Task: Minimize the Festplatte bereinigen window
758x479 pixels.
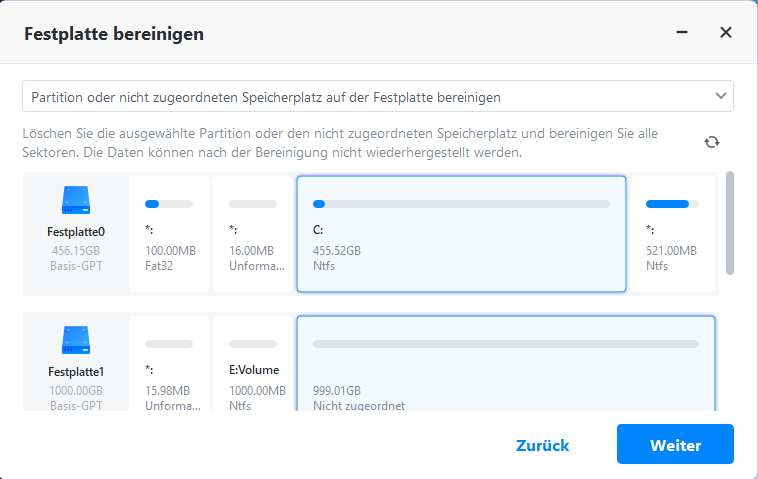Action: [682, 33]
